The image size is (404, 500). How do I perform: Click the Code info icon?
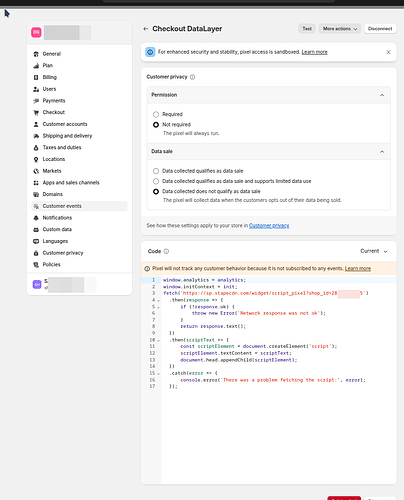[x=166, y=251]
